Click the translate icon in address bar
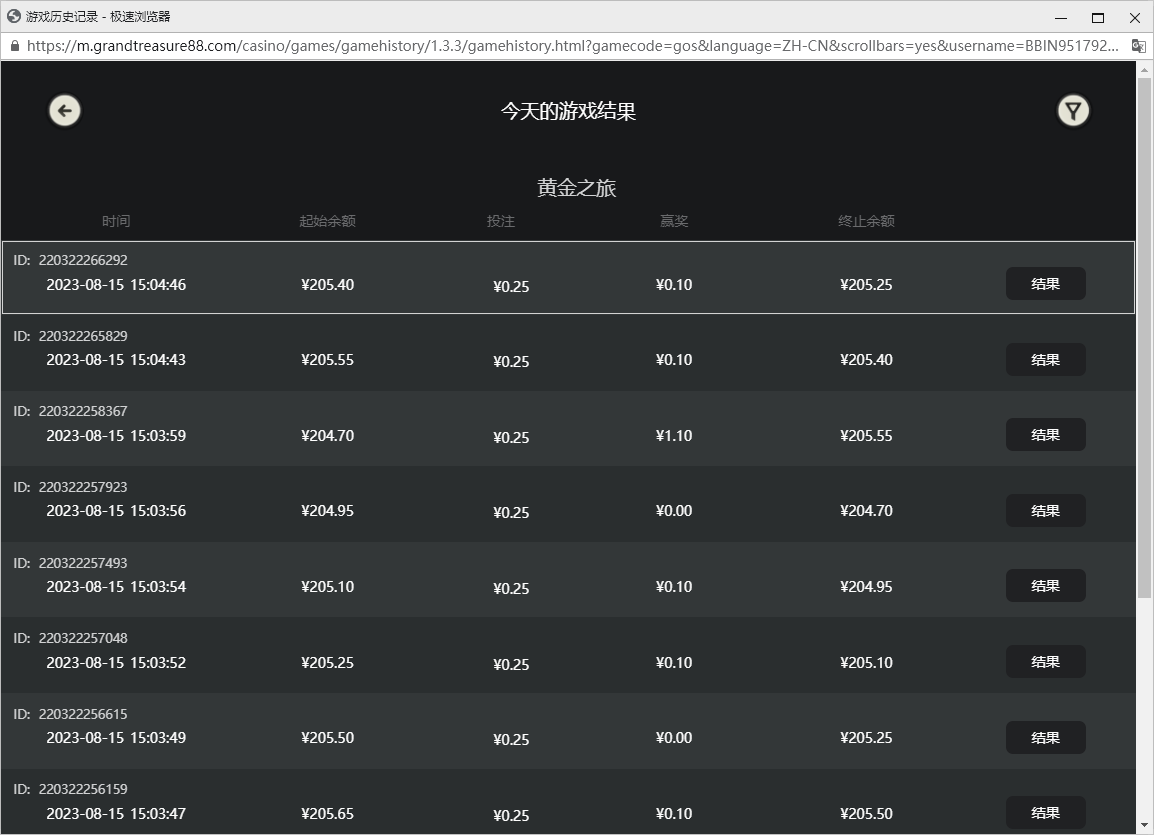This screenshot has height=835, width=1154. [x=1138, y=46]
